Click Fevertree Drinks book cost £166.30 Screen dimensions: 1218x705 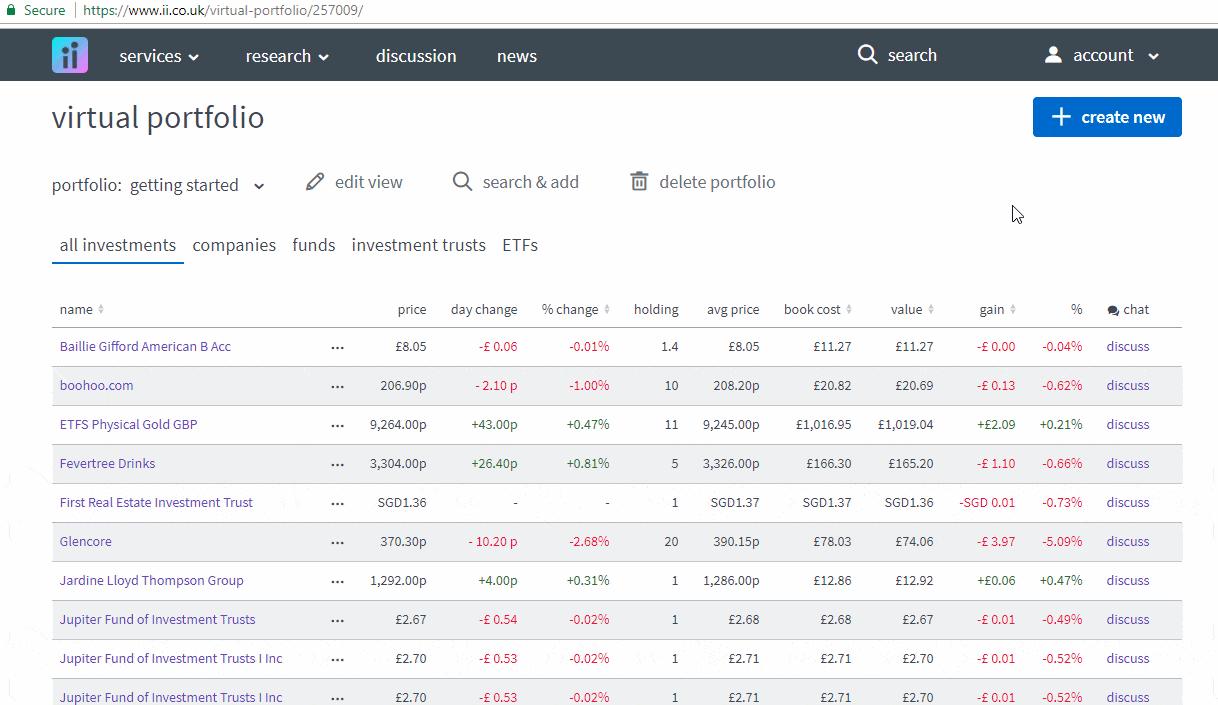(x=827, y=464)
